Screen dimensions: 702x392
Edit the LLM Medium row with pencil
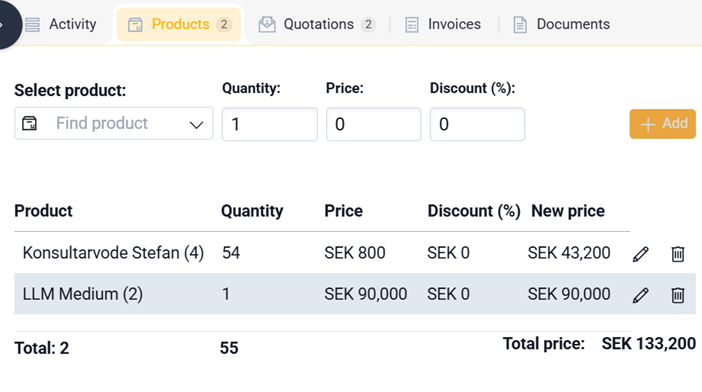(x=641, y=295)
